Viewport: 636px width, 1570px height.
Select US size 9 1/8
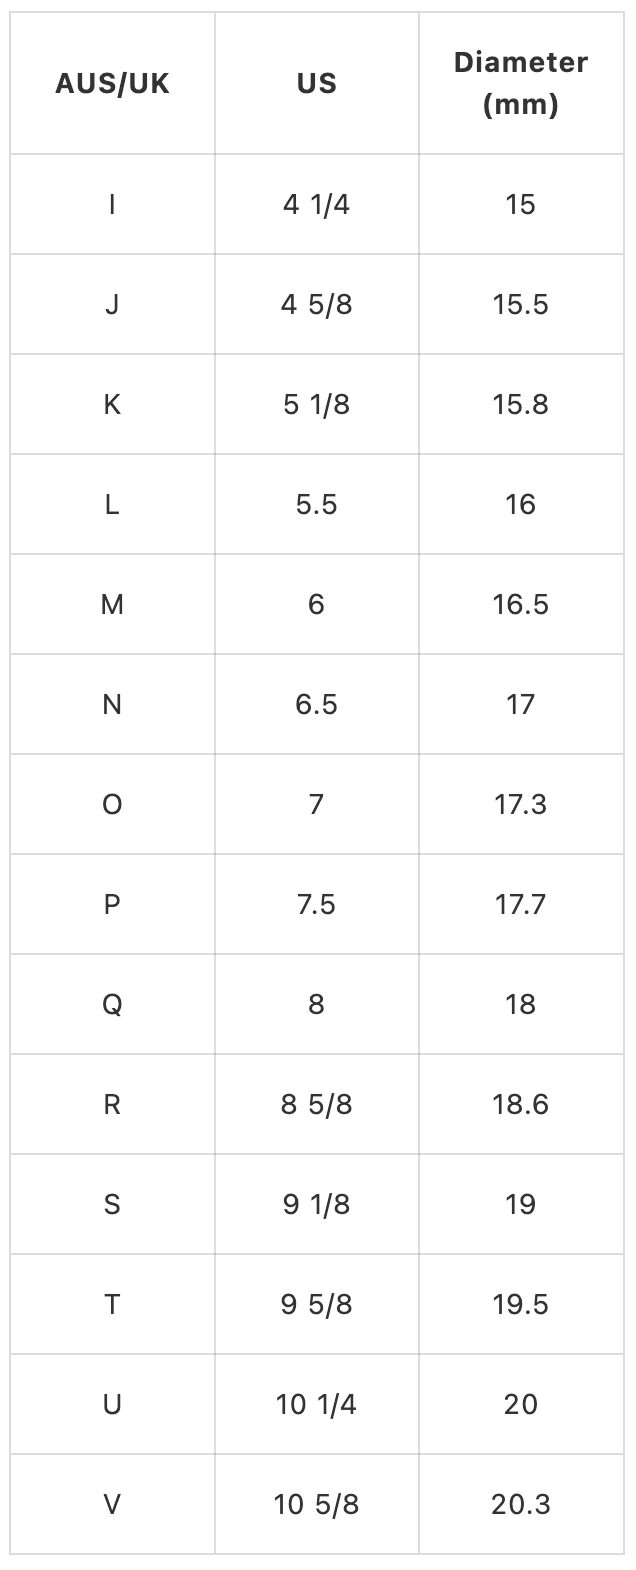click(316, 1204)
